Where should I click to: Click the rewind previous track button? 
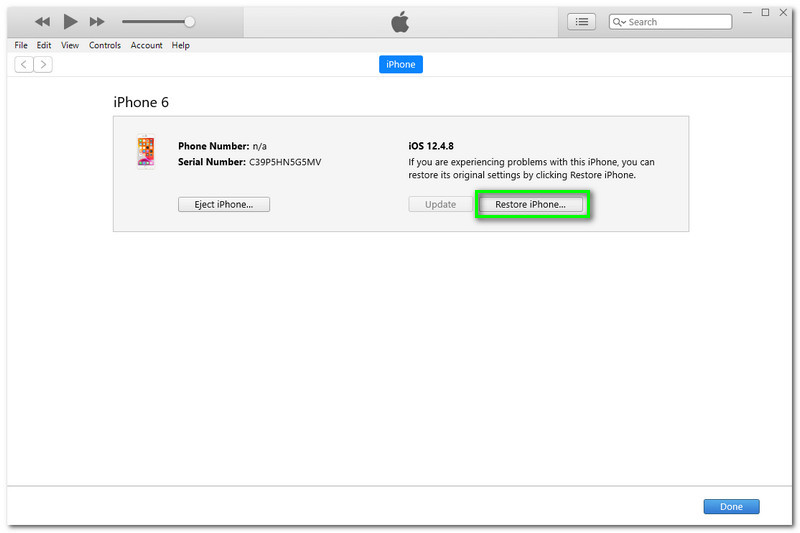click(x=42, y=21)
